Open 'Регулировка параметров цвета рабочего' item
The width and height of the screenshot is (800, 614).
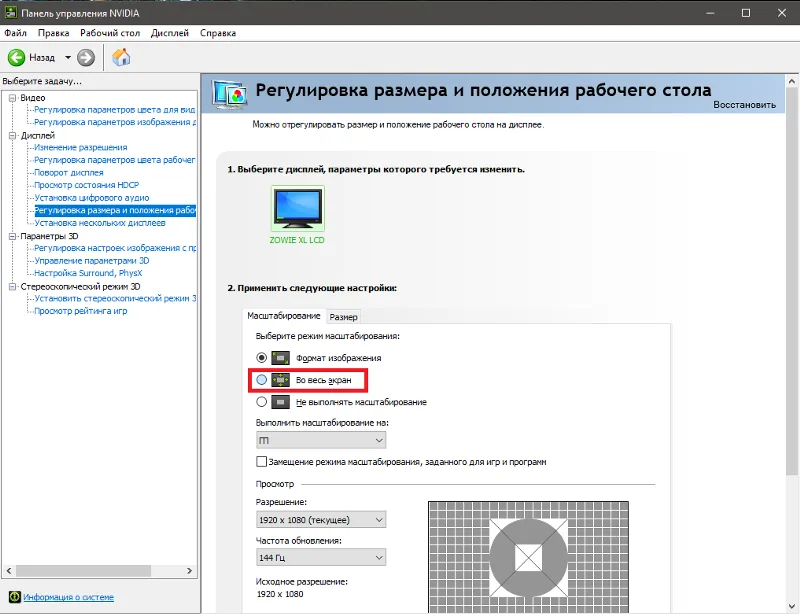[x=115, y=160]
